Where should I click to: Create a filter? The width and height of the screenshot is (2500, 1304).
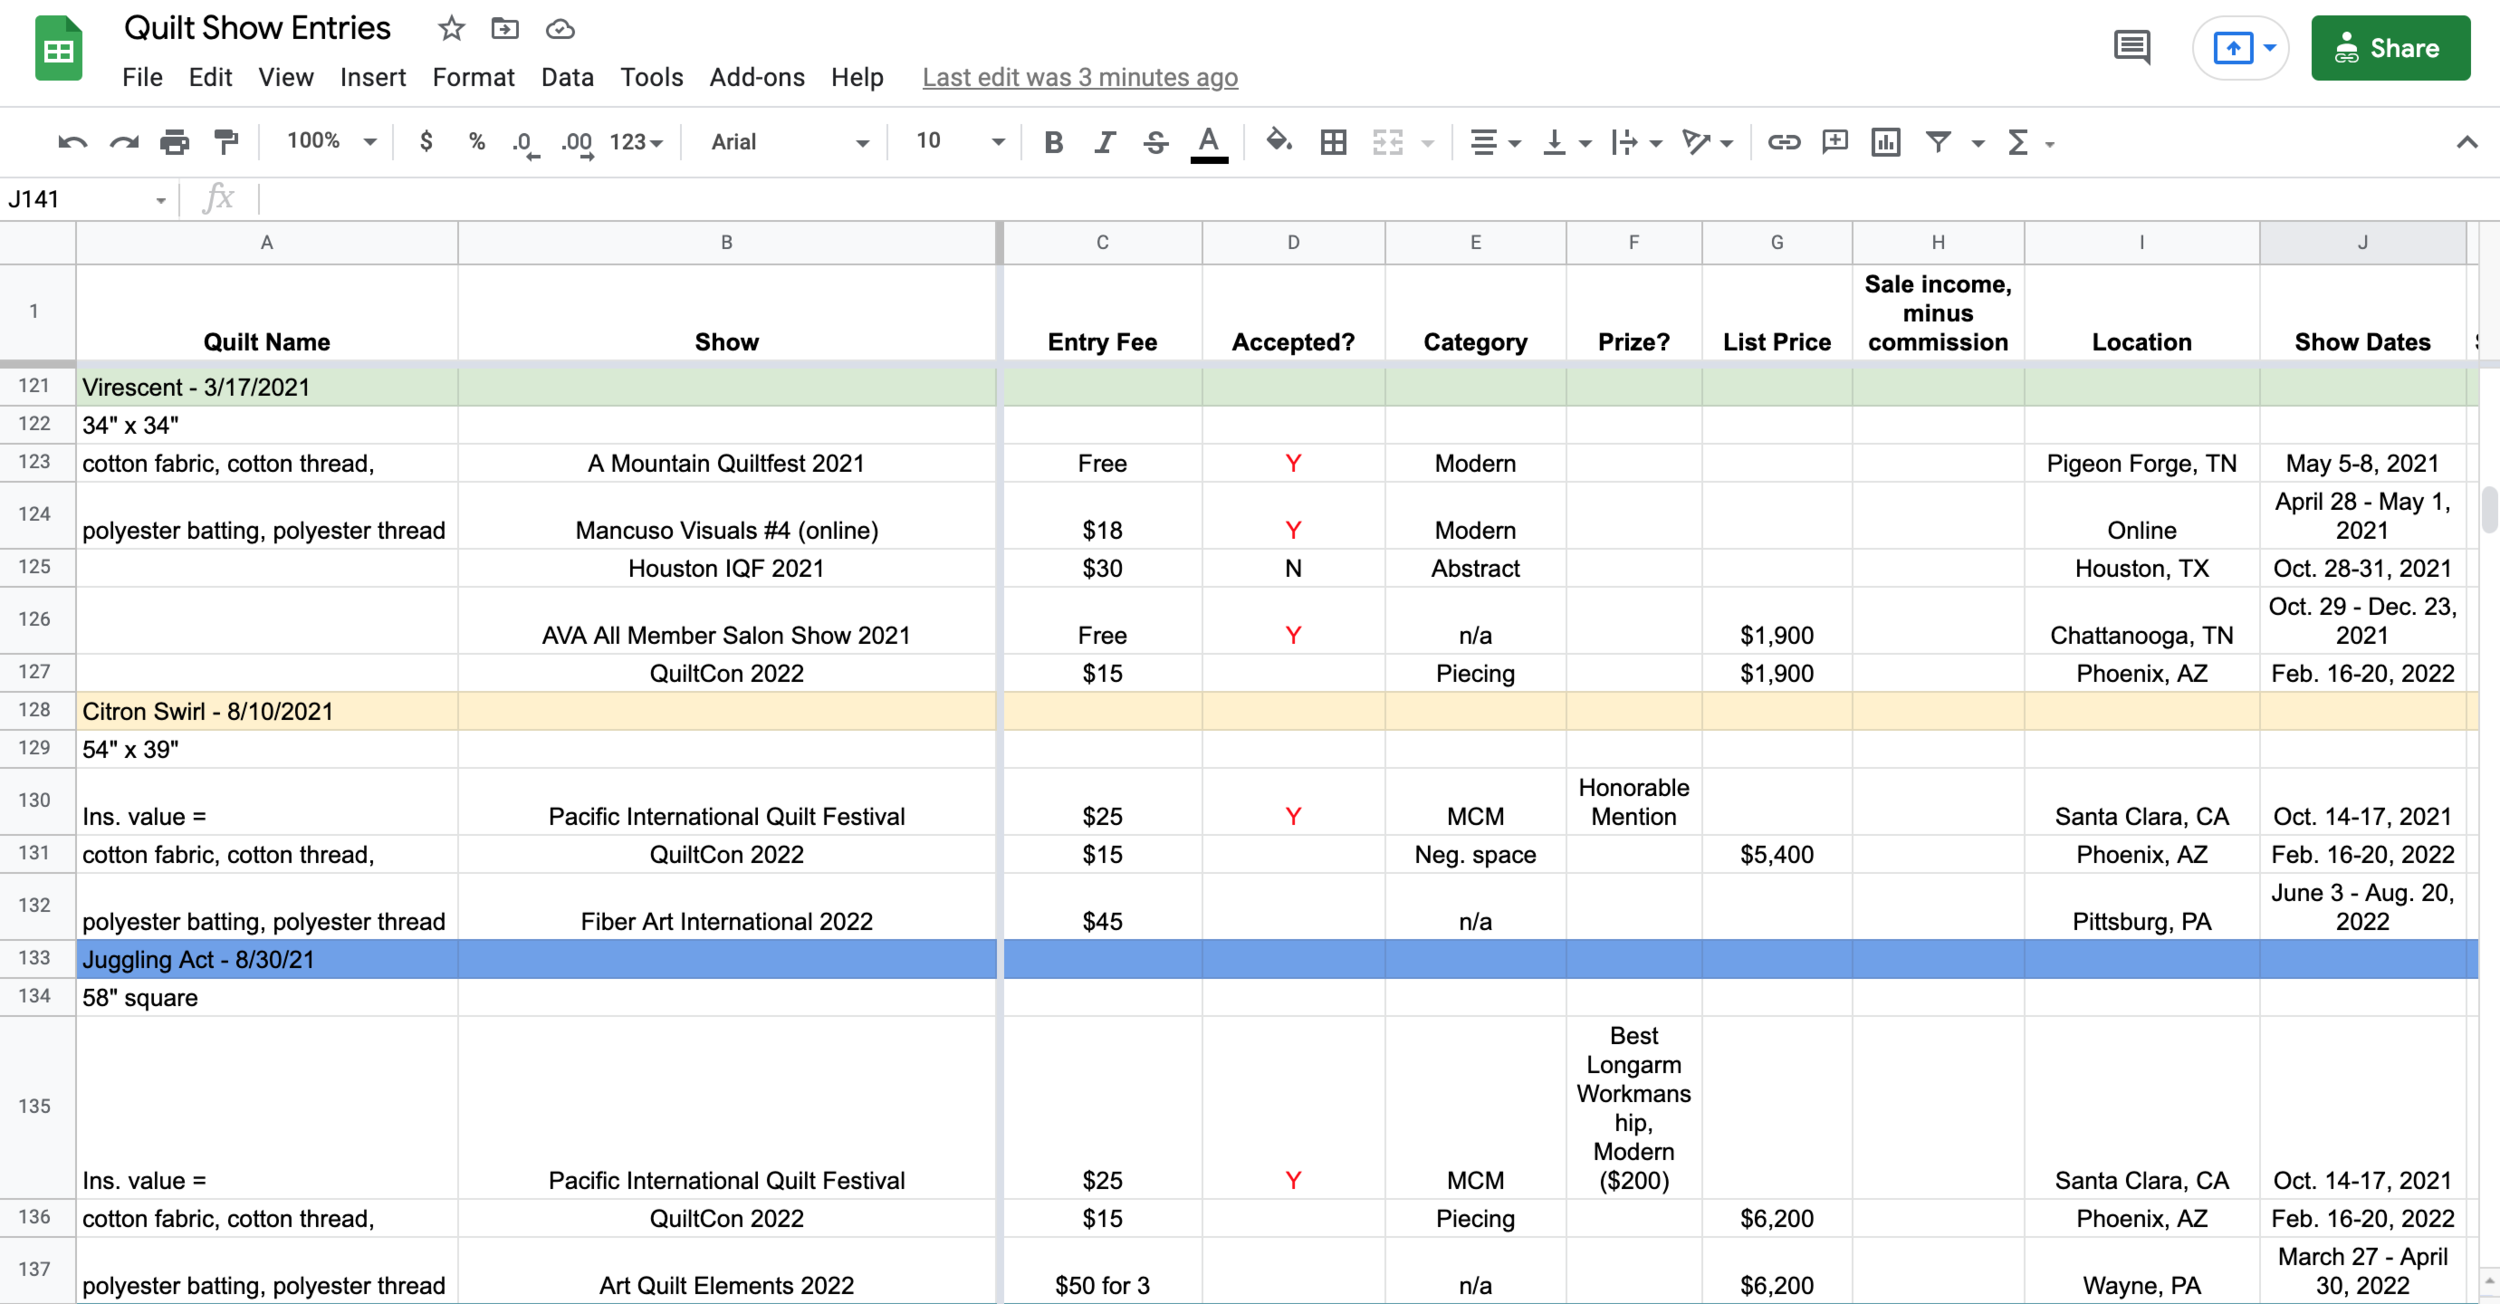pyautogui.click(x=1939, y=141)
